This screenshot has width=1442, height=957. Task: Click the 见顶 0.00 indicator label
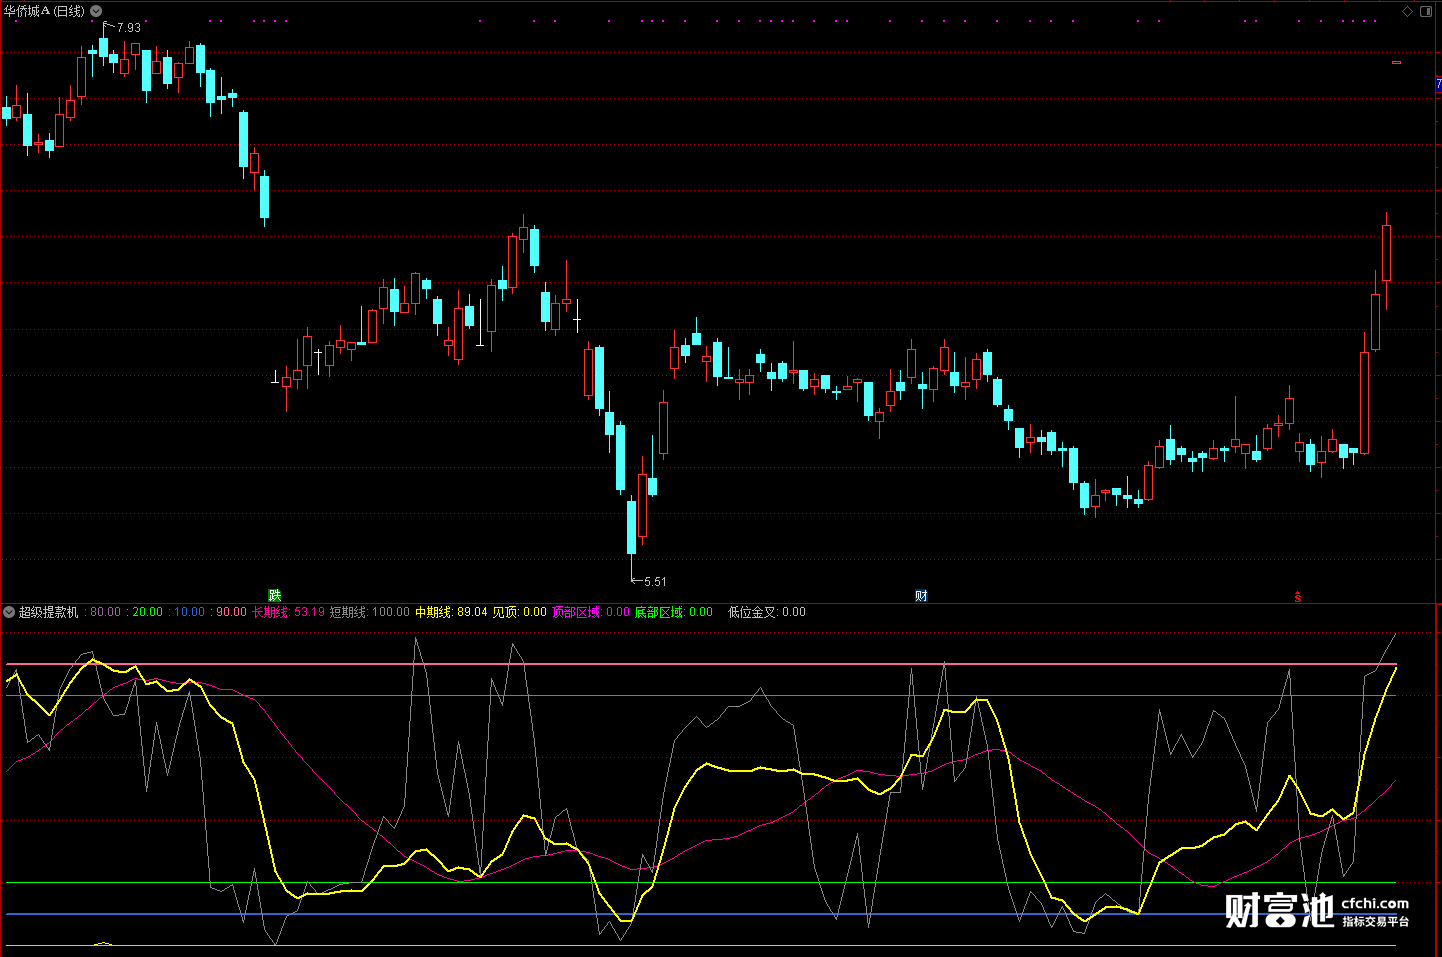tap(519, 612)
